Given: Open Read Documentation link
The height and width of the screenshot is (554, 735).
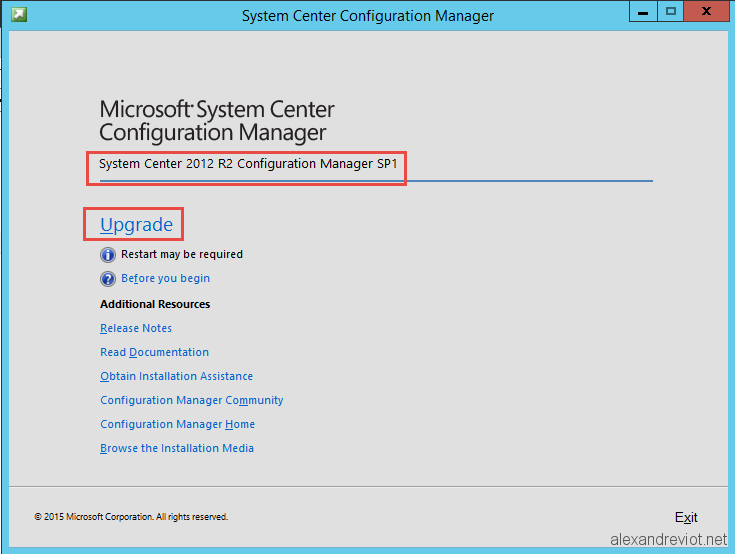Looking at the screenshot, I should pyautogui.click(x=155, y=352).
